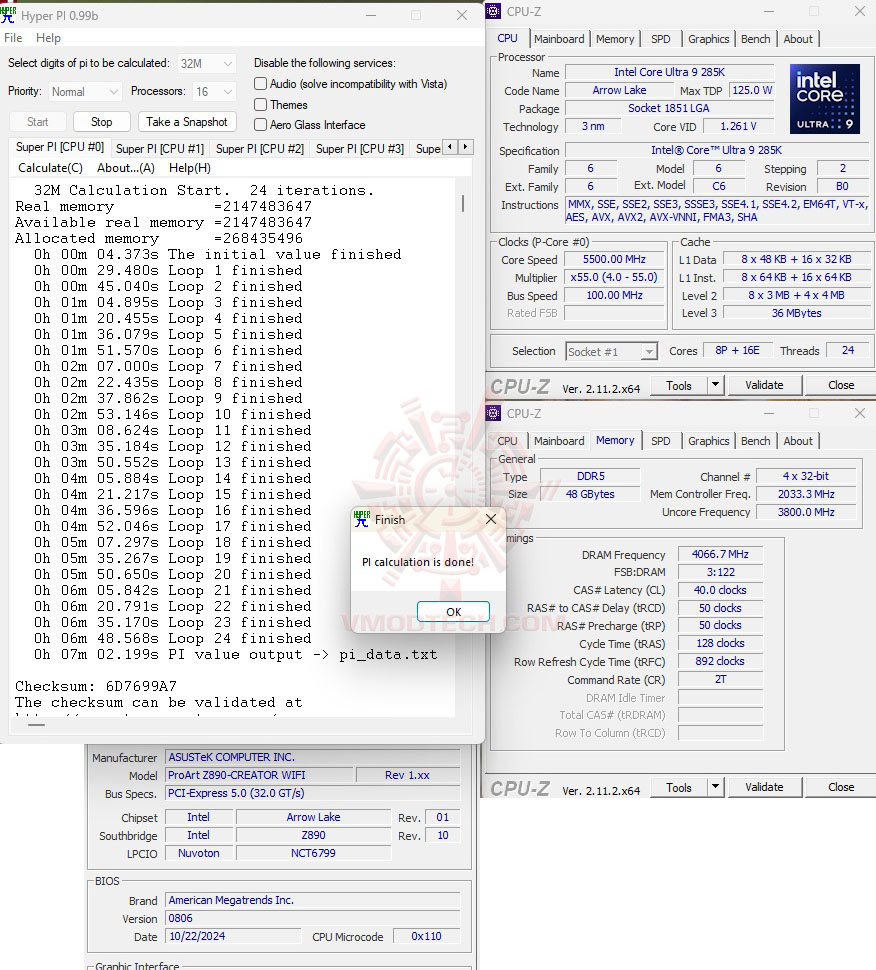The height and width of the screenshot is (970, 876).
Task: Open the digits of pi 32M dropdown
Action: [x=207, y=63]
